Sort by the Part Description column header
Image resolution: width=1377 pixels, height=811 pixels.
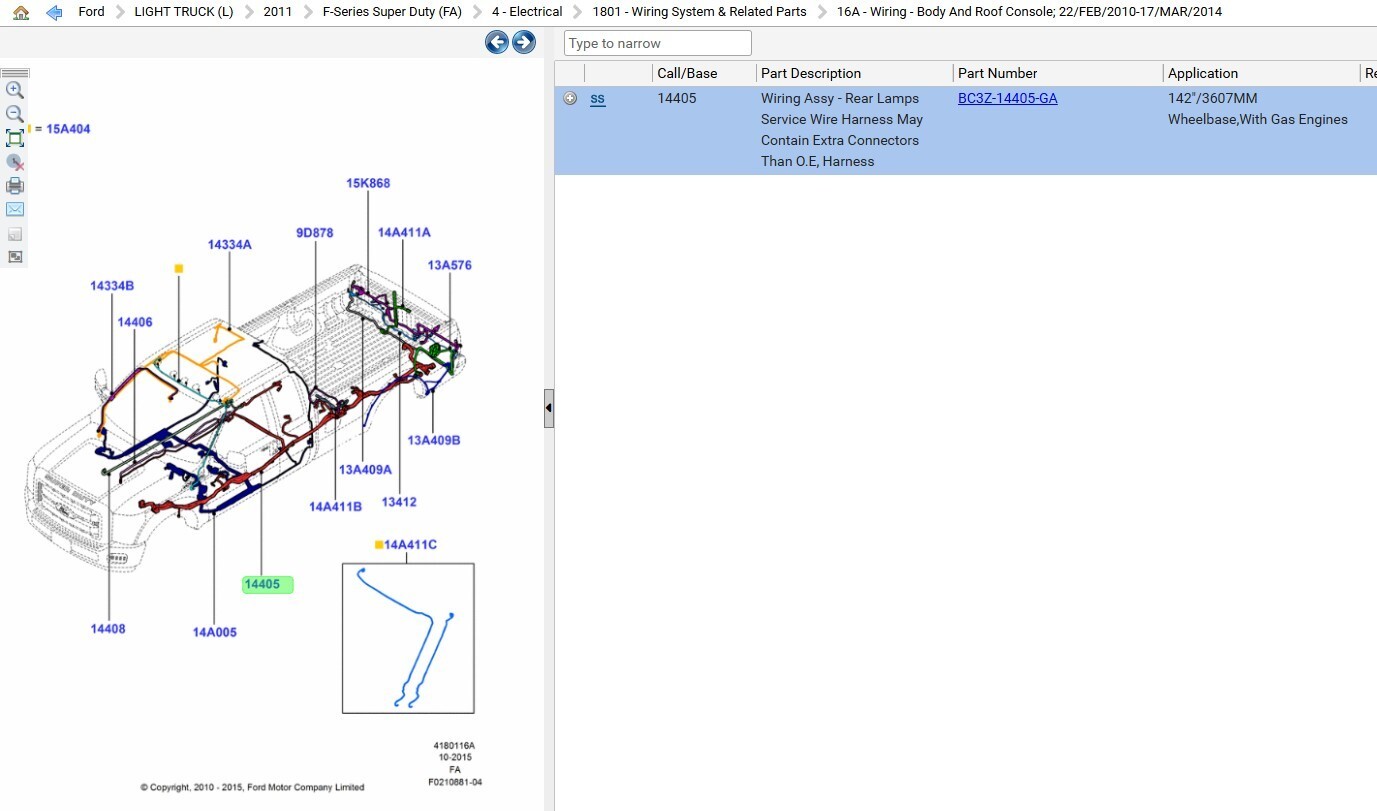click(810, 73)
